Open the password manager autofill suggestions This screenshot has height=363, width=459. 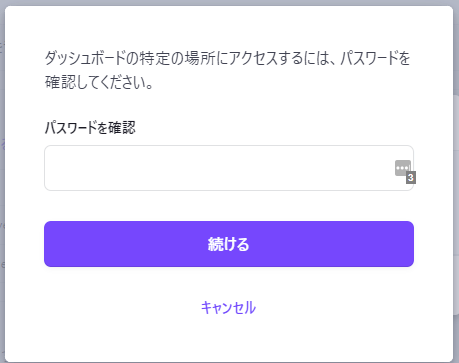(403, 168)
